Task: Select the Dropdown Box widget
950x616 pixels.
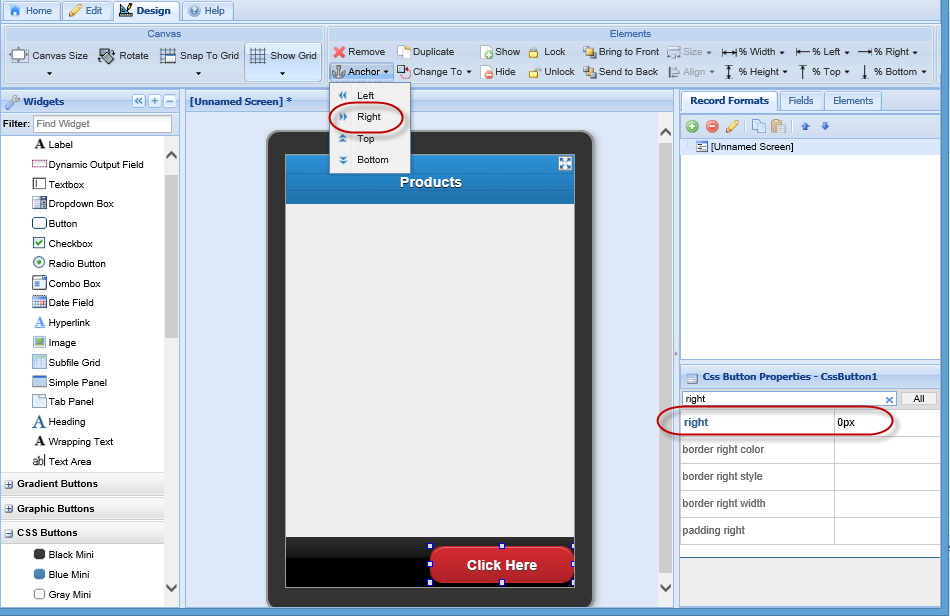Action: coord(73,204)
